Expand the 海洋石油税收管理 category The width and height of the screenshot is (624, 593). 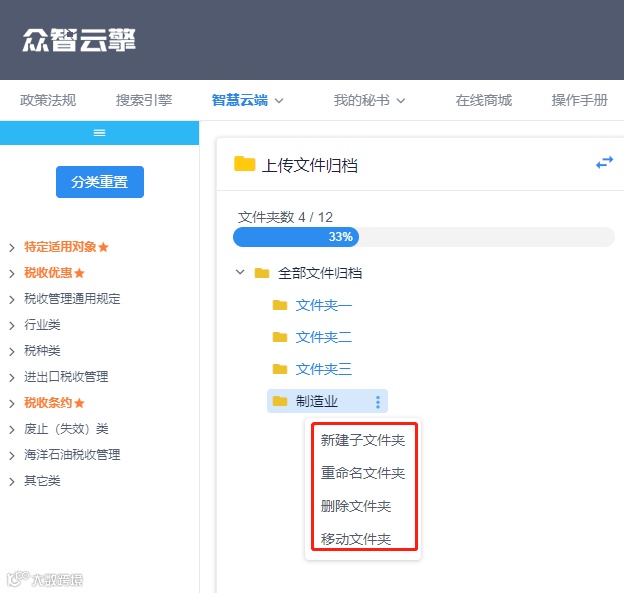(x=12, y=455)
